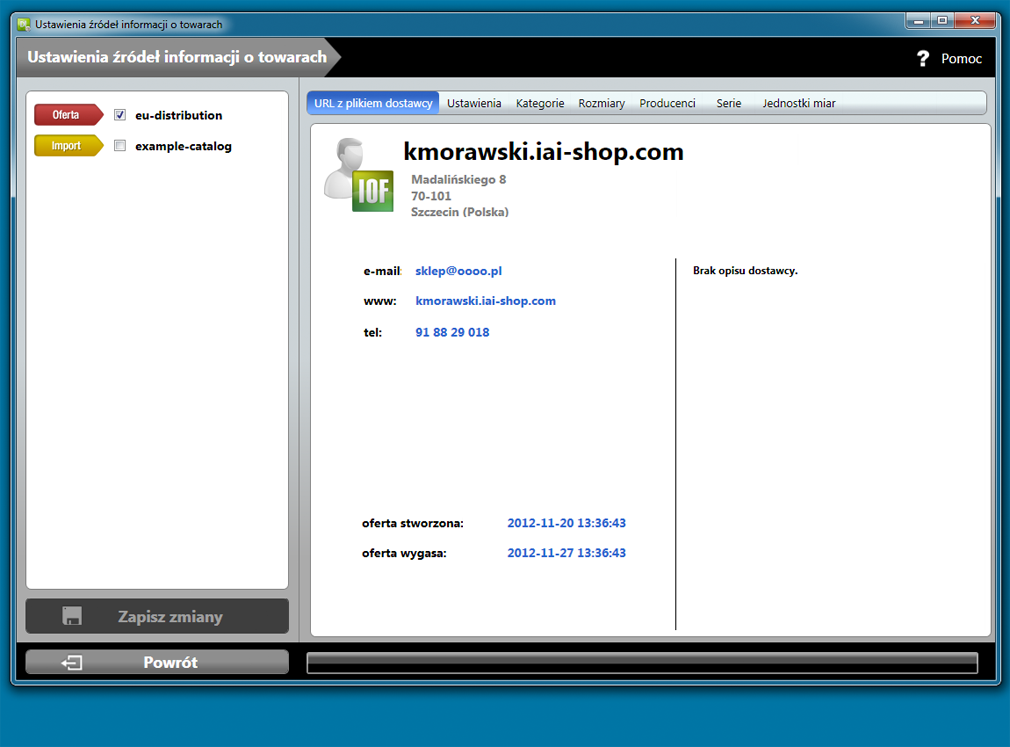Open the kmorawski.iai-shop.com www link
Image resolution: width=1010 pixels, height=747 pixels.
485,301
